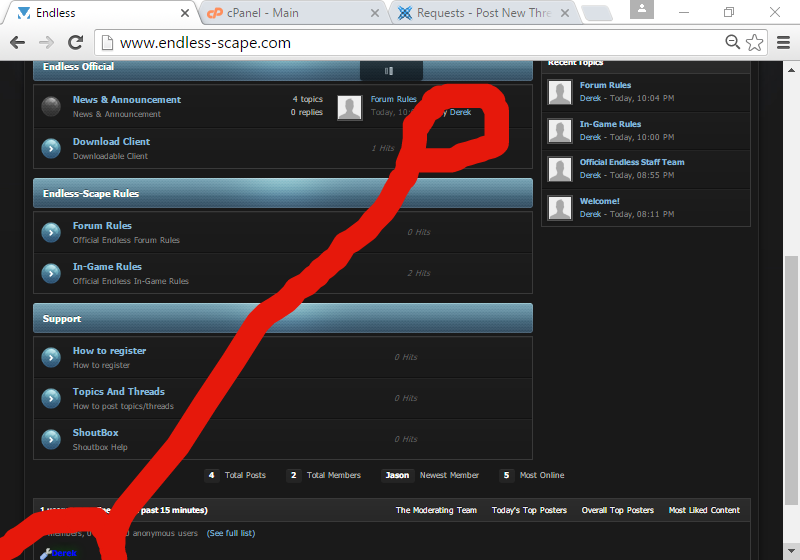The image size is (800, 560).
Task: Click the Chrome user profile icon
Action: (x=642, y=9)
